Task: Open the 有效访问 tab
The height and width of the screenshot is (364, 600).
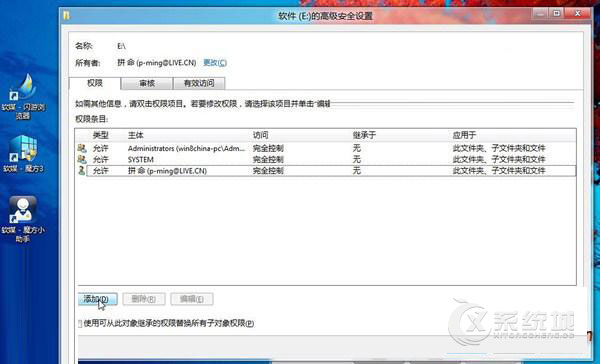Action: click(x=199, y=83)
